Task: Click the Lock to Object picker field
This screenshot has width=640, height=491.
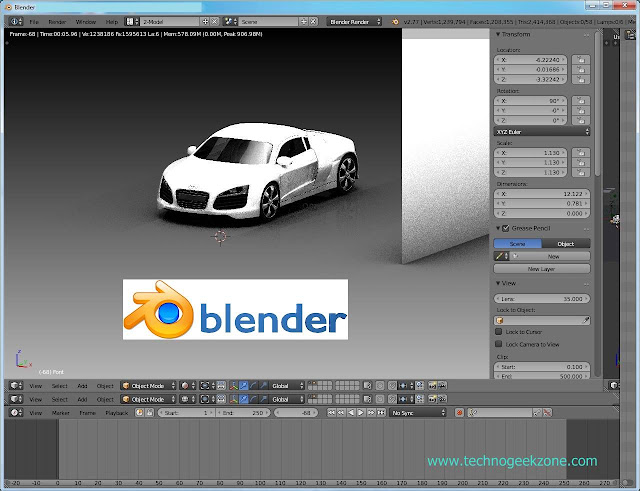Action: [542, 320]
